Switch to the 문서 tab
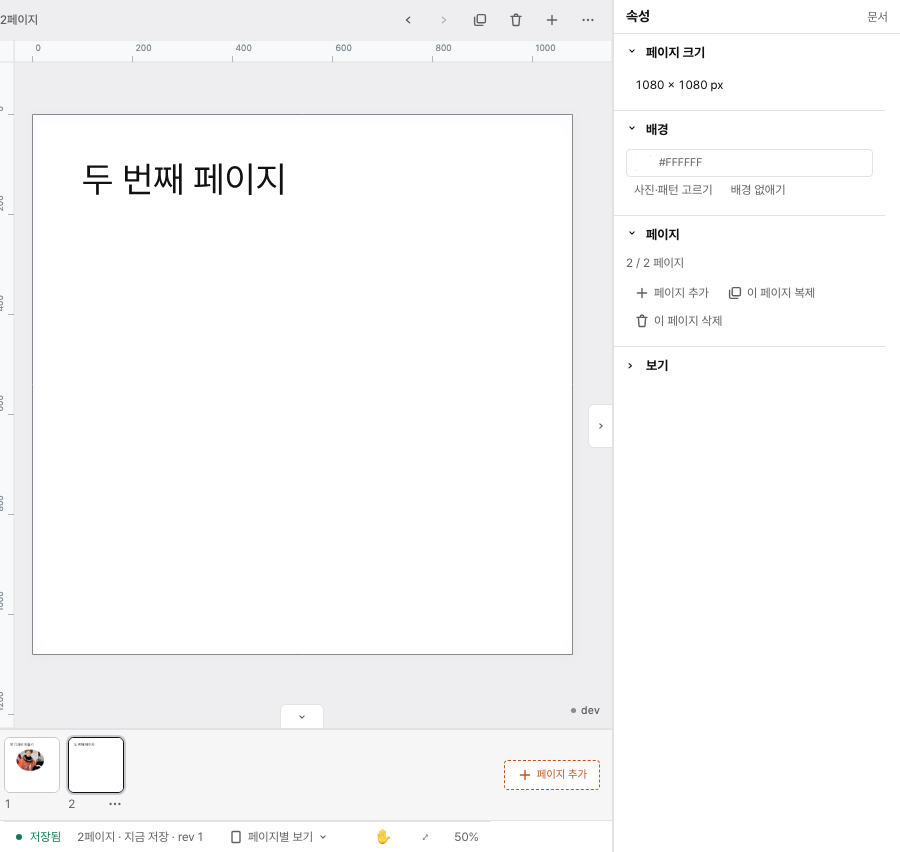 click(877, 17)
